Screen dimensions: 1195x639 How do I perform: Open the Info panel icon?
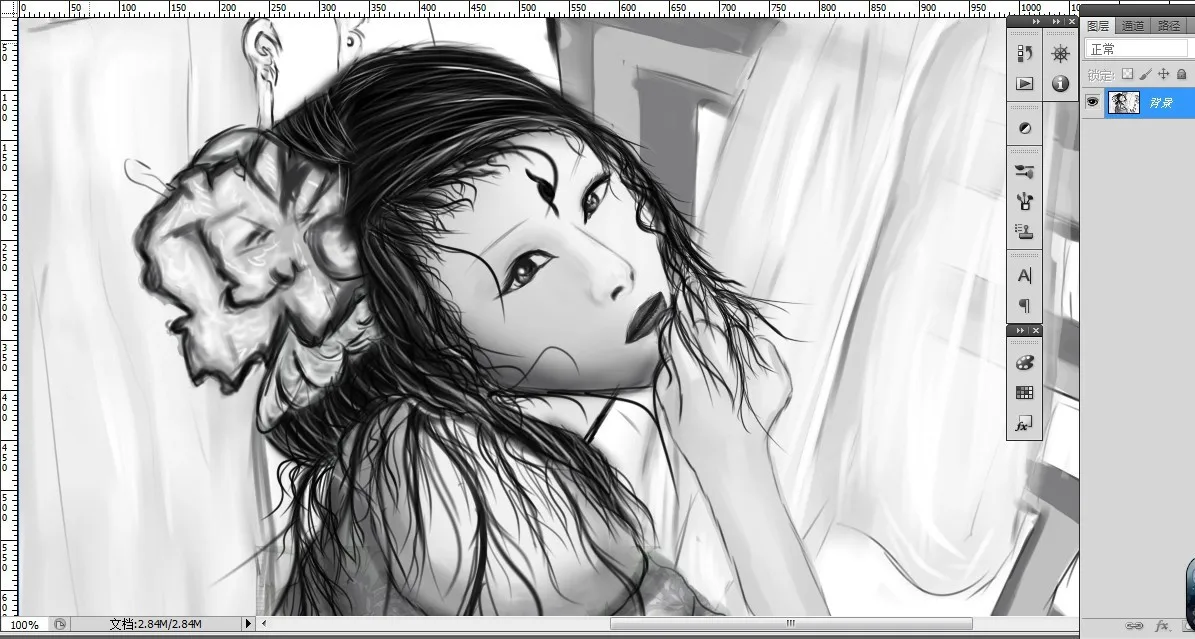1060,83
